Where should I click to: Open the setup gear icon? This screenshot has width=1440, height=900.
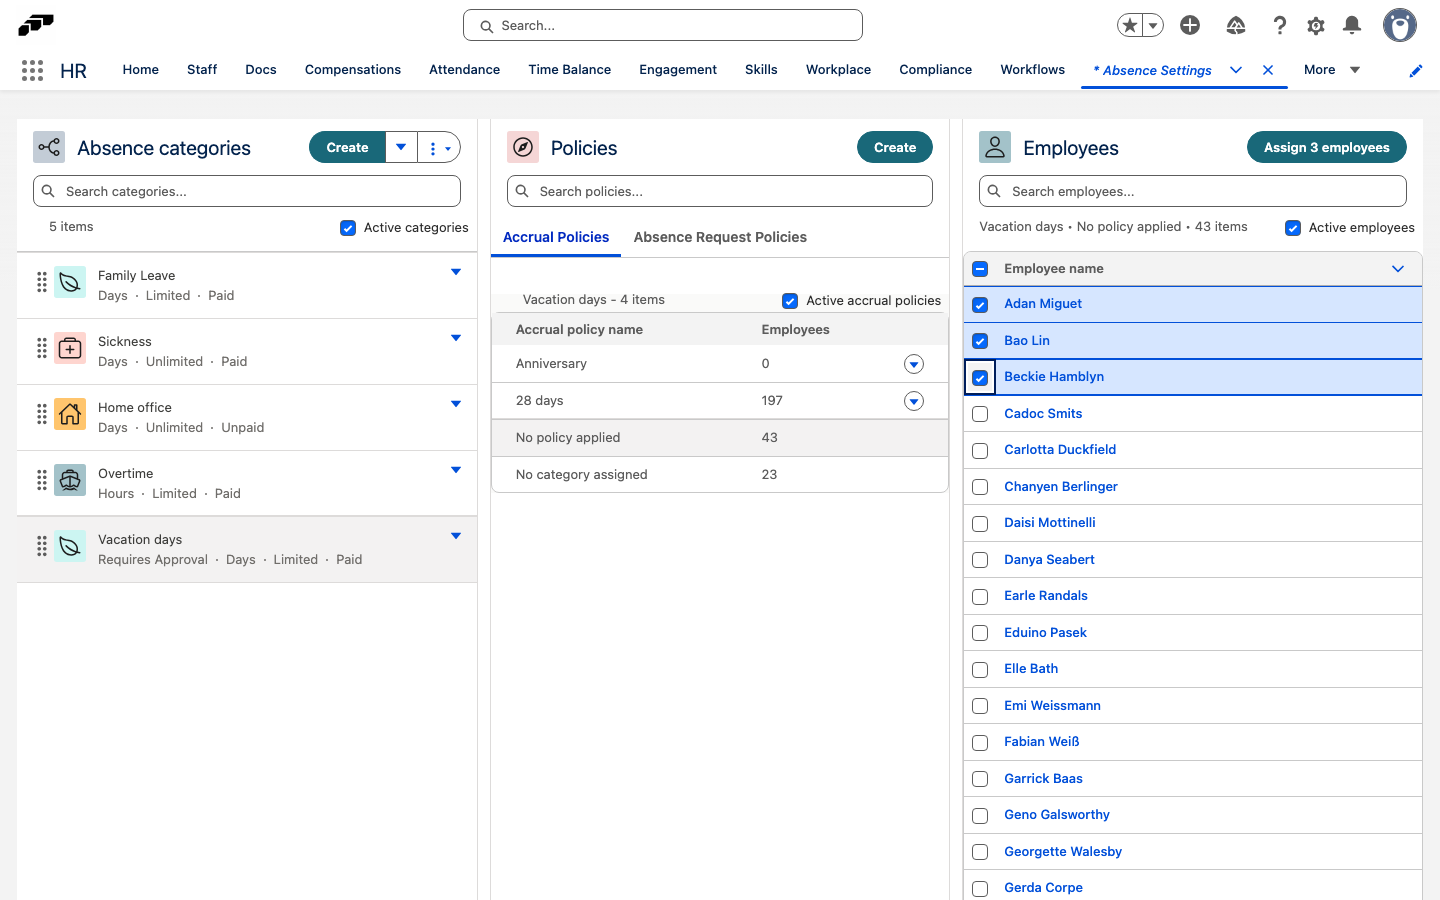point(1316,26)
